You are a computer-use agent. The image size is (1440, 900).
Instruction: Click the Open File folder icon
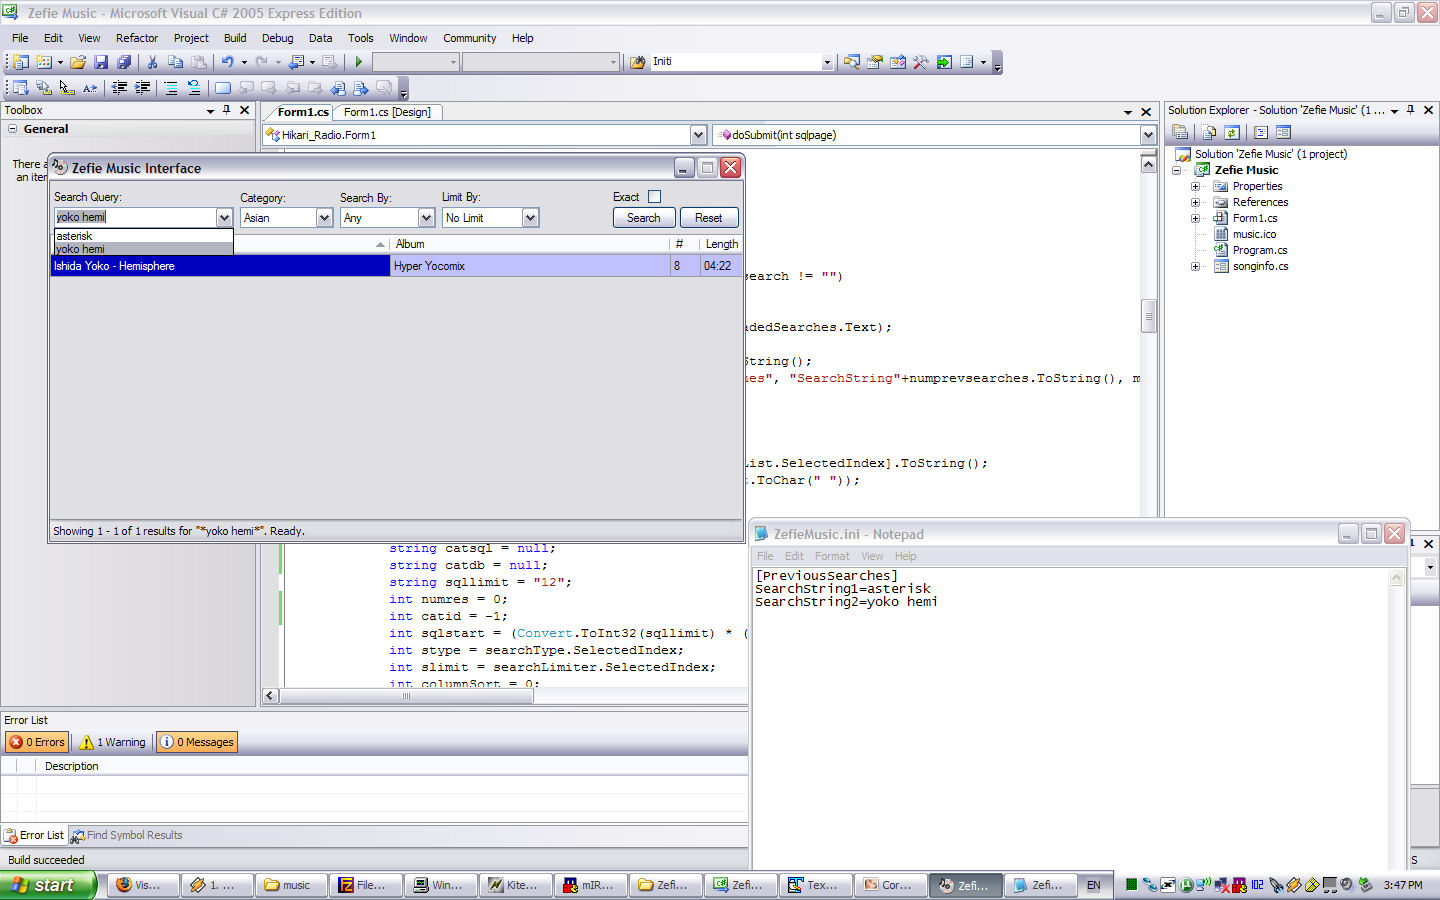point(78,62)
